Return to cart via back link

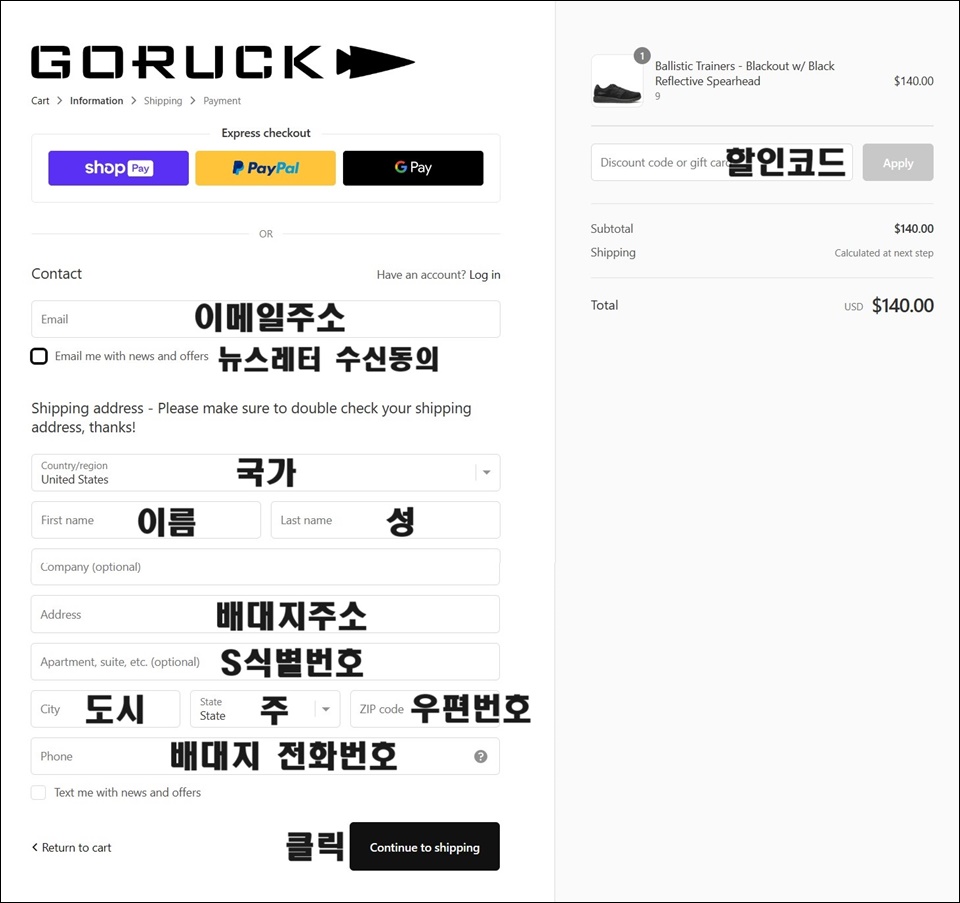pos(72,848)
